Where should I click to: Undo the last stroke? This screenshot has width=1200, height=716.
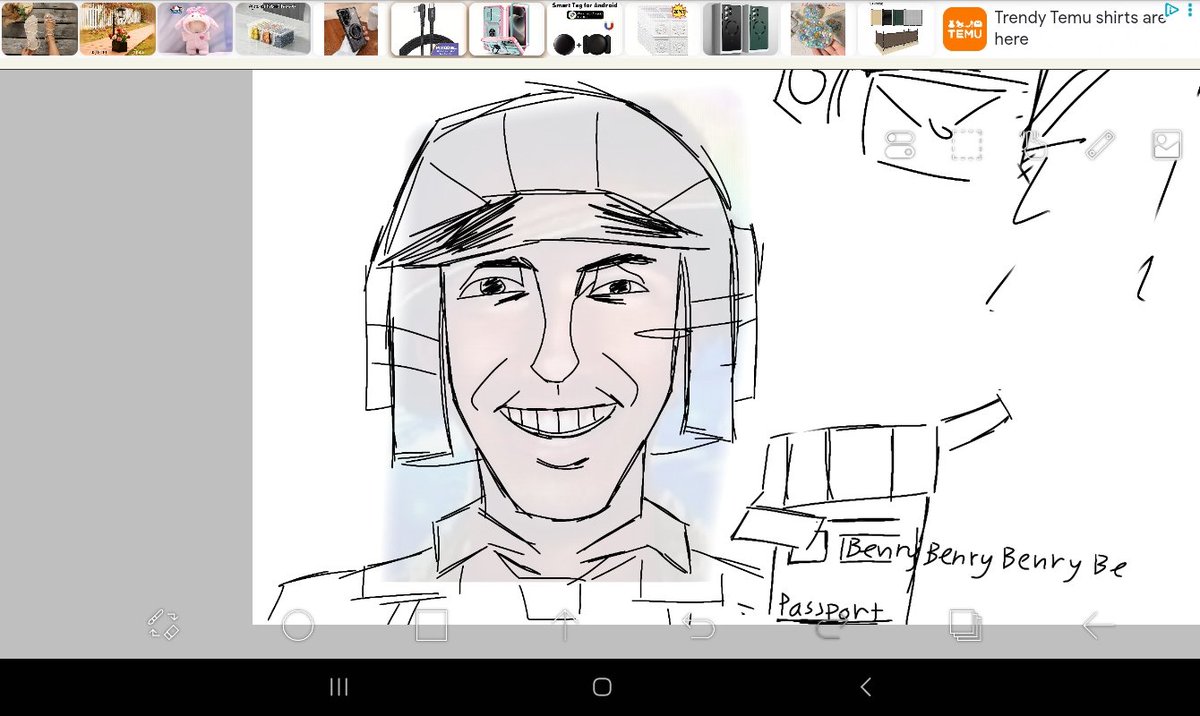coord(698,626)
